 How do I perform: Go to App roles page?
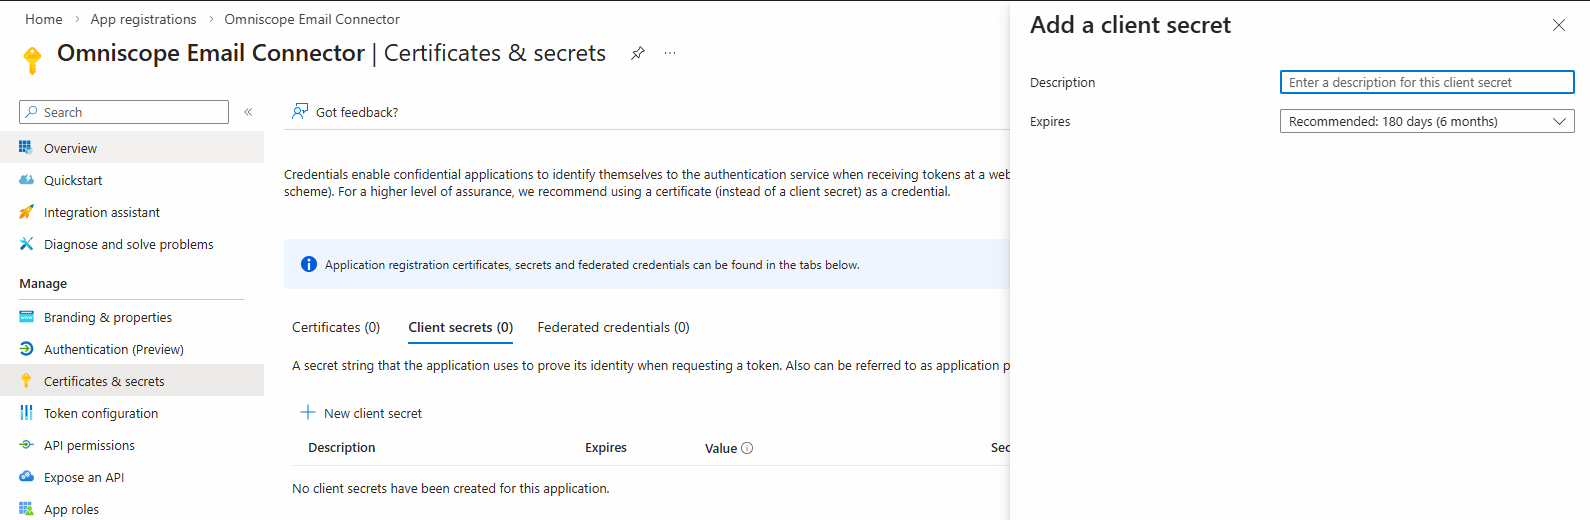pos(132,509)
